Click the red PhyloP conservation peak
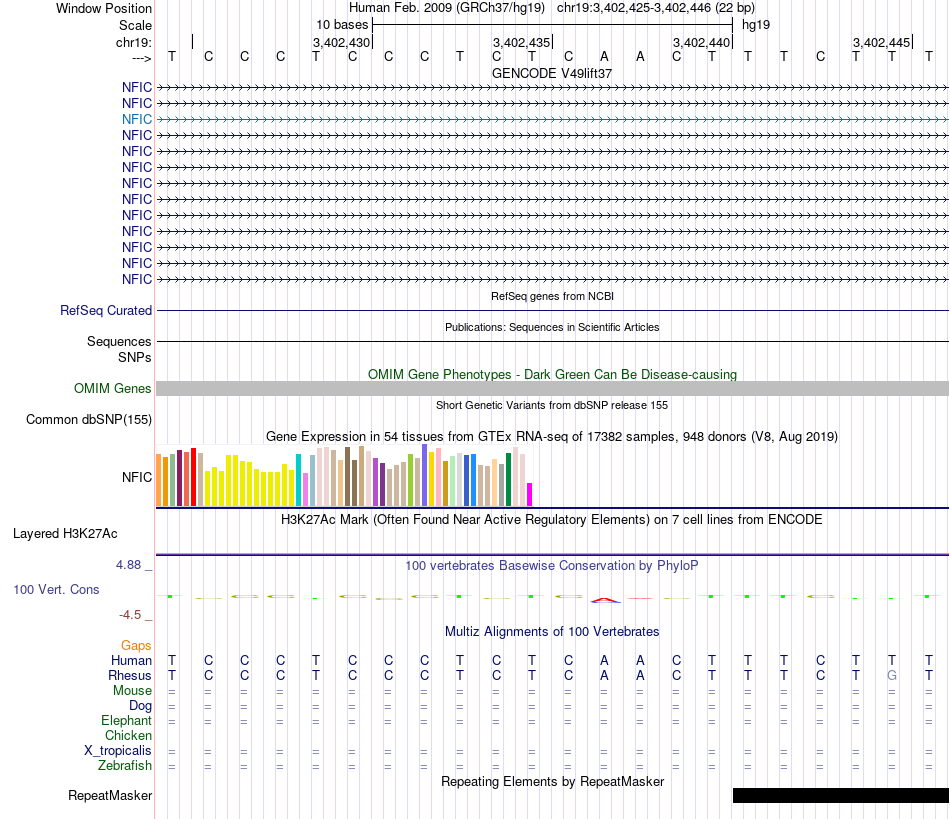The width and height of the screenshot is (950, 819). coord(606,600)
